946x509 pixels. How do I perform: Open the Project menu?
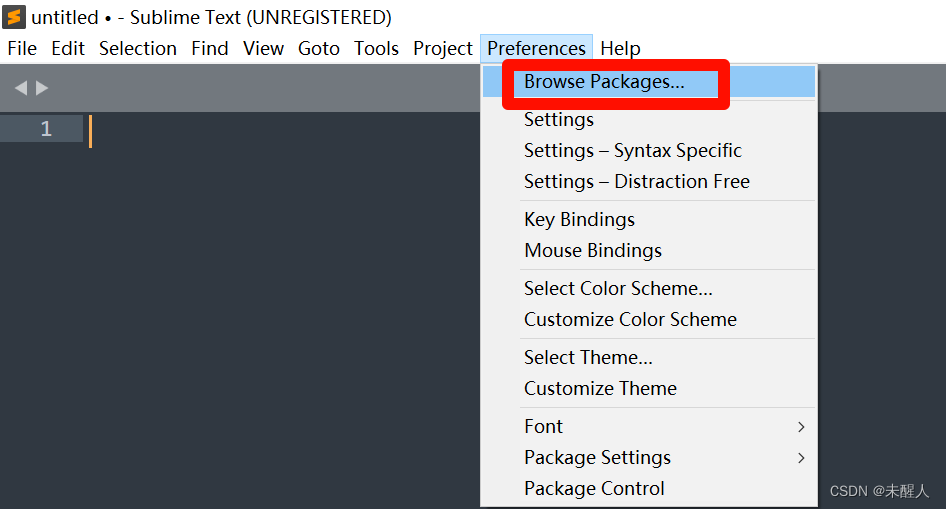tap(442, 48)
